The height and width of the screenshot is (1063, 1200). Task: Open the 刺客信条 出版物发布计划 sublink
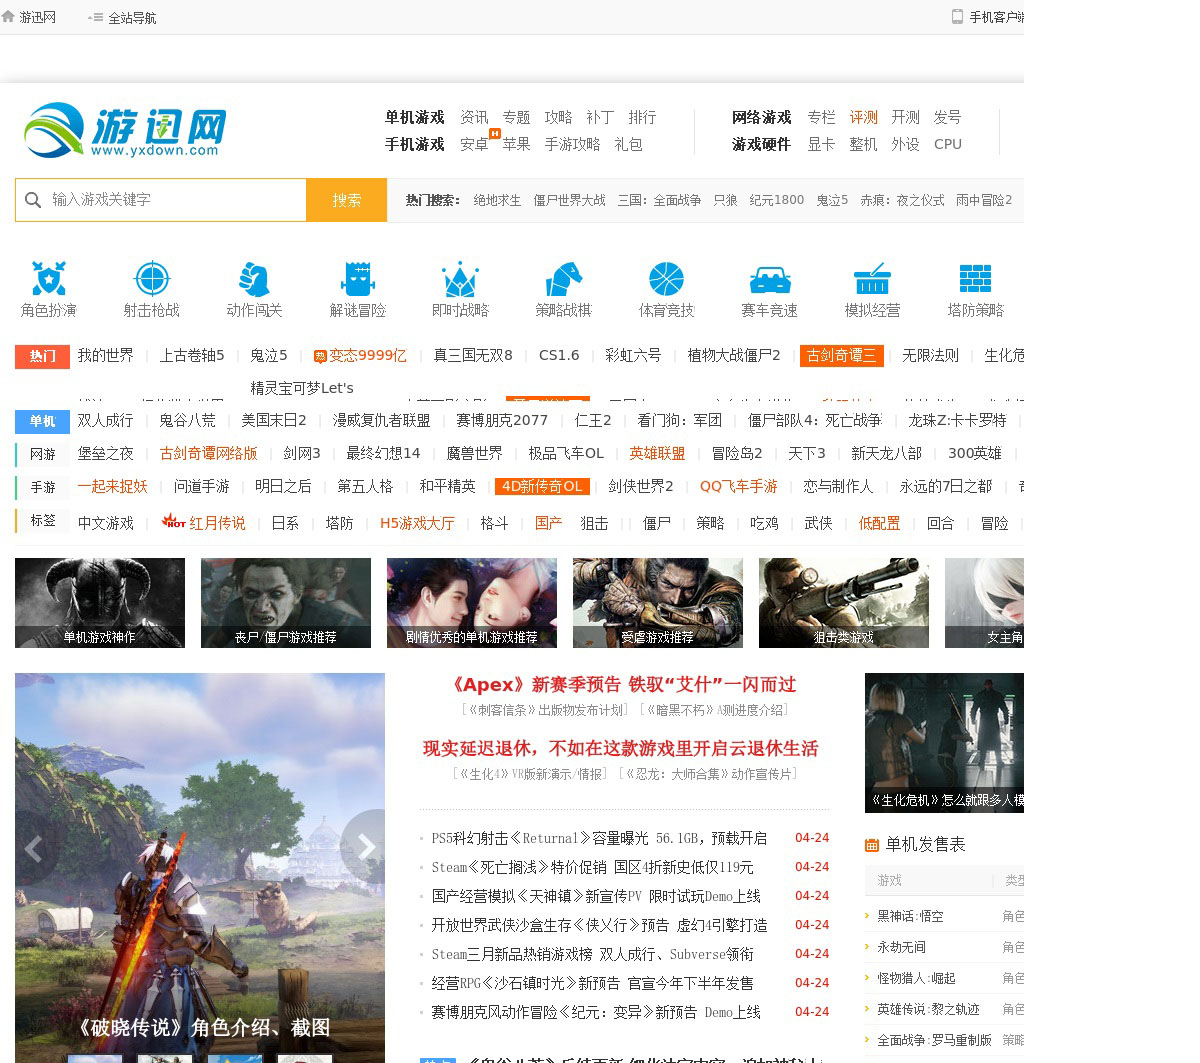click(x=546, y=710)
